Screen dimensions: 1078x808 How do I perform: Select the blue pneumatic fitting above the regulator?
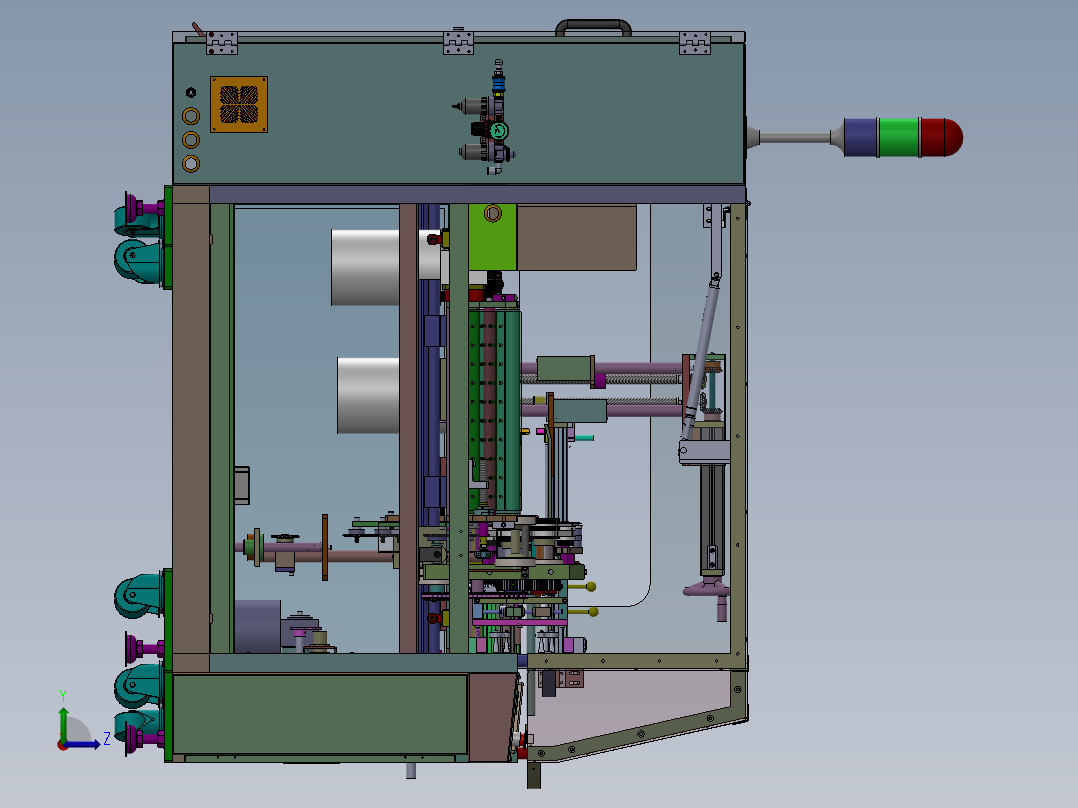click(x=498, y=84)
